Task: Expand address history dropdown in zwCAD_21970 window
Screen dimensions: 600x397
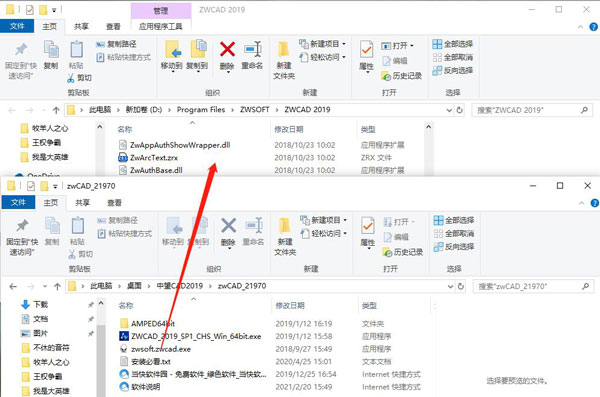Action: point(450,286)
